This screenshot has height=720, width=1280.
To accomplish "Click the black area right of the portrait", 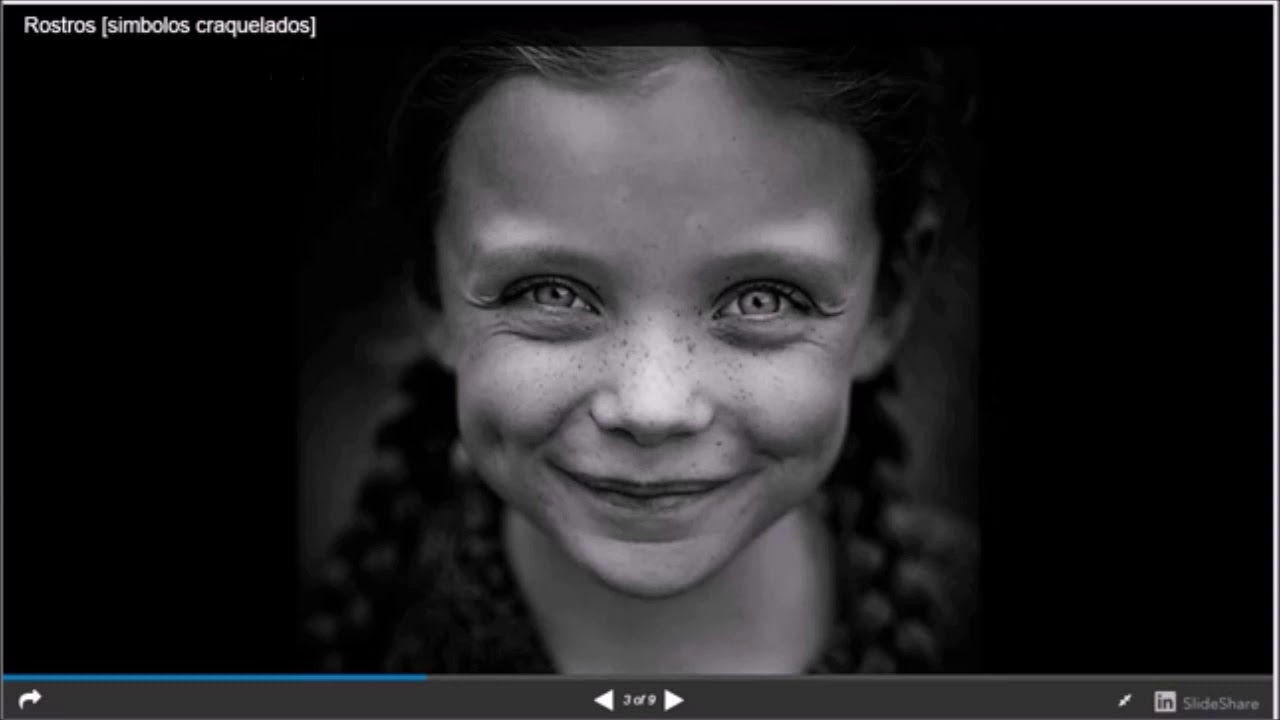I will [1130, 350].
